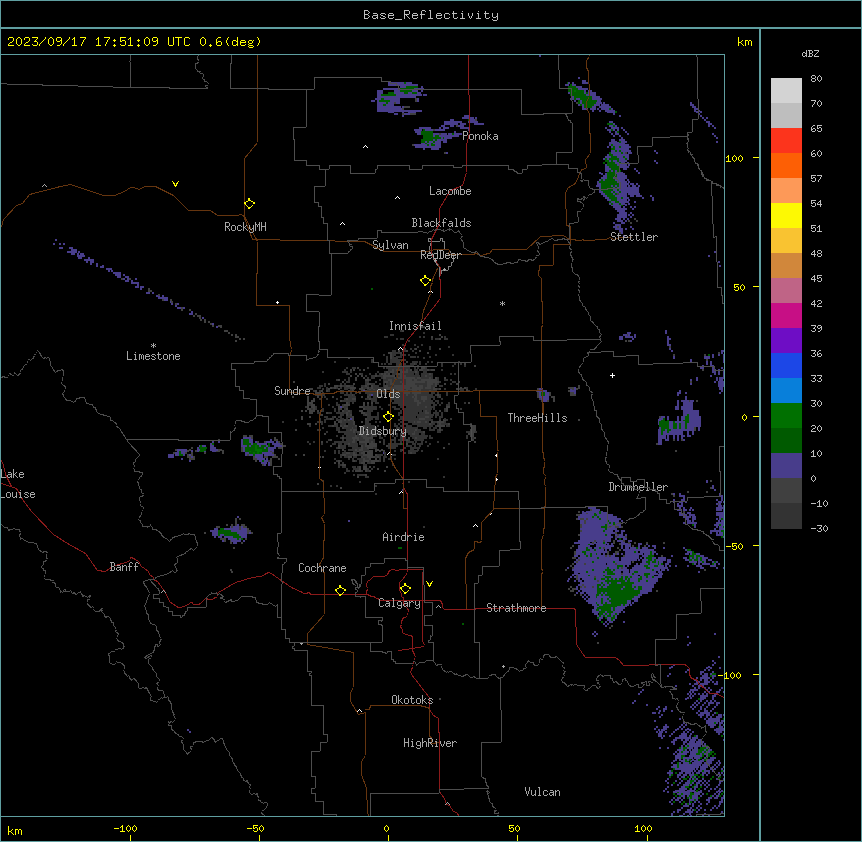Screen dimensions: 862x842
Task: Click the yellow diamond marker above RockyMH
Action: click(x=249, y=204)
